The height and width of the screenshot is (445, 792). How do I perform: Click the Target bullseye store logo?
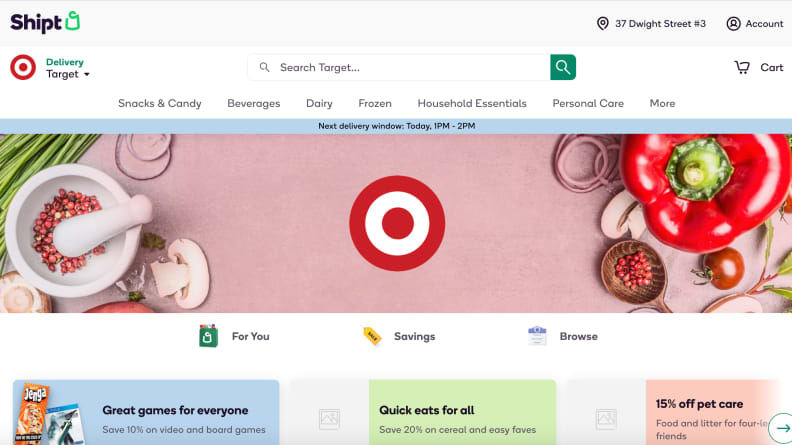coord(23,67)
